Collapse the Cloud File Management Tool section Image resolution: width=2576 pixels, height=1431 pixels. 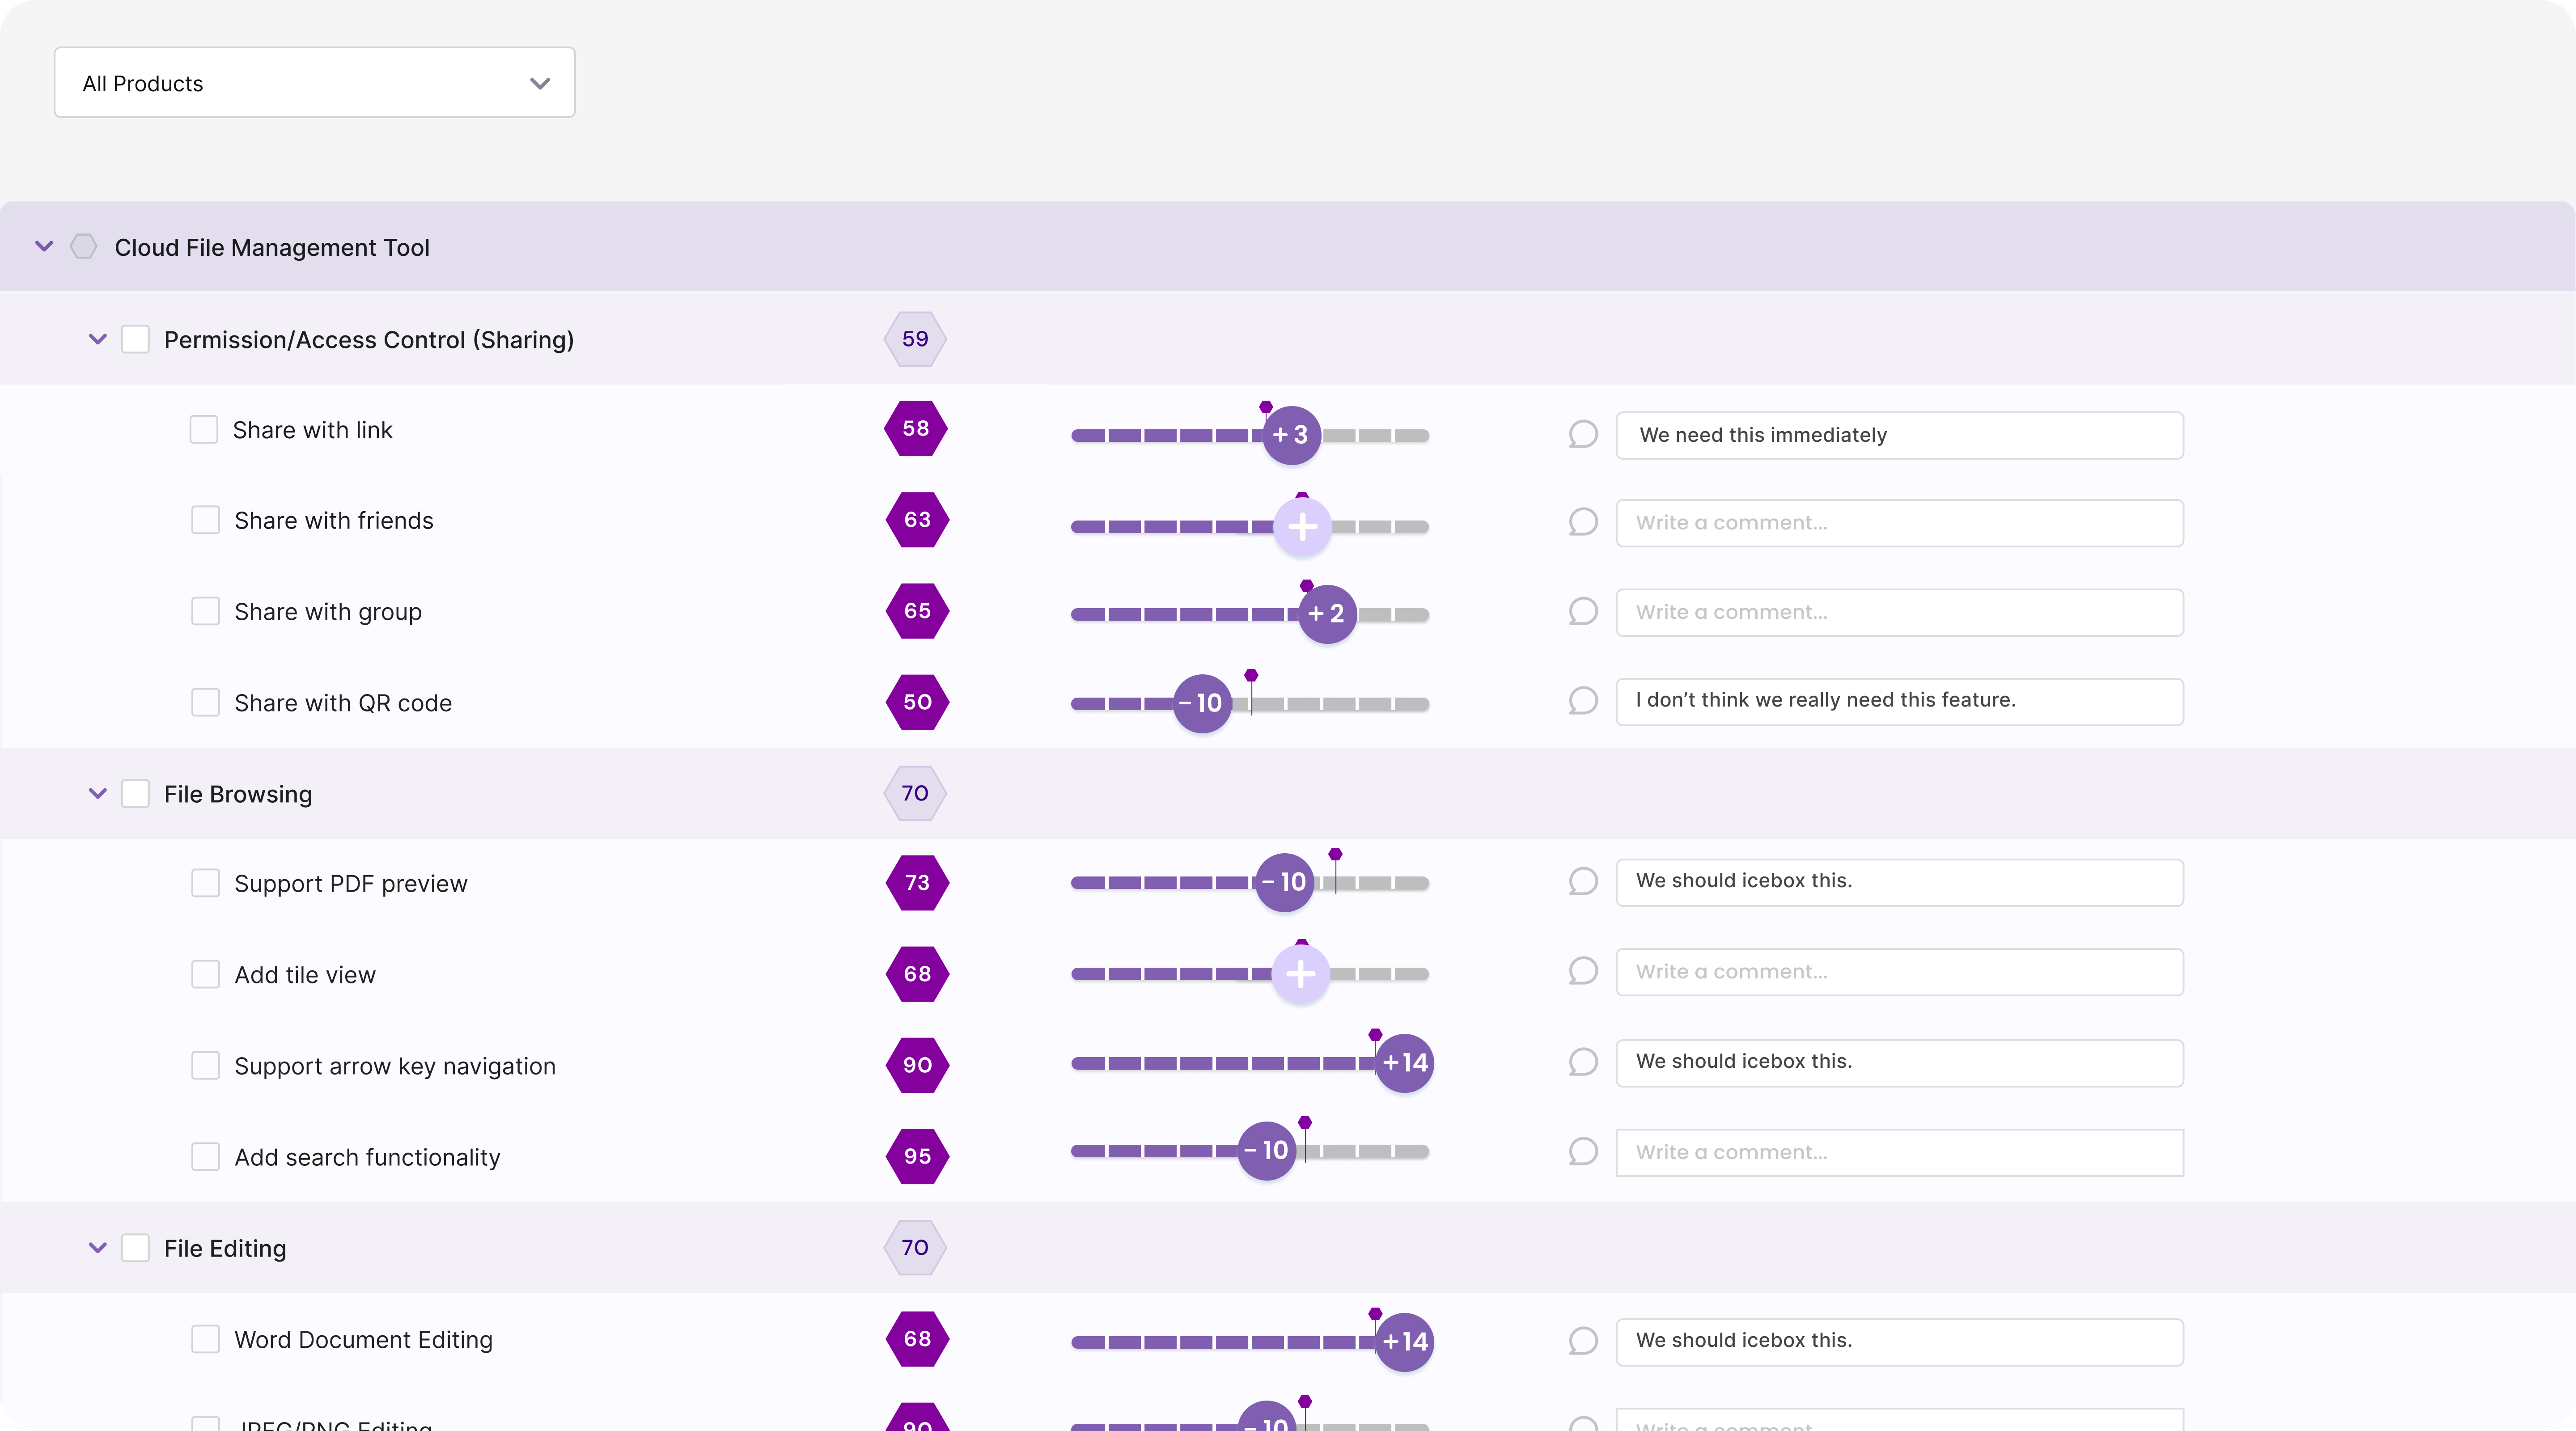(x=44, y=247)
